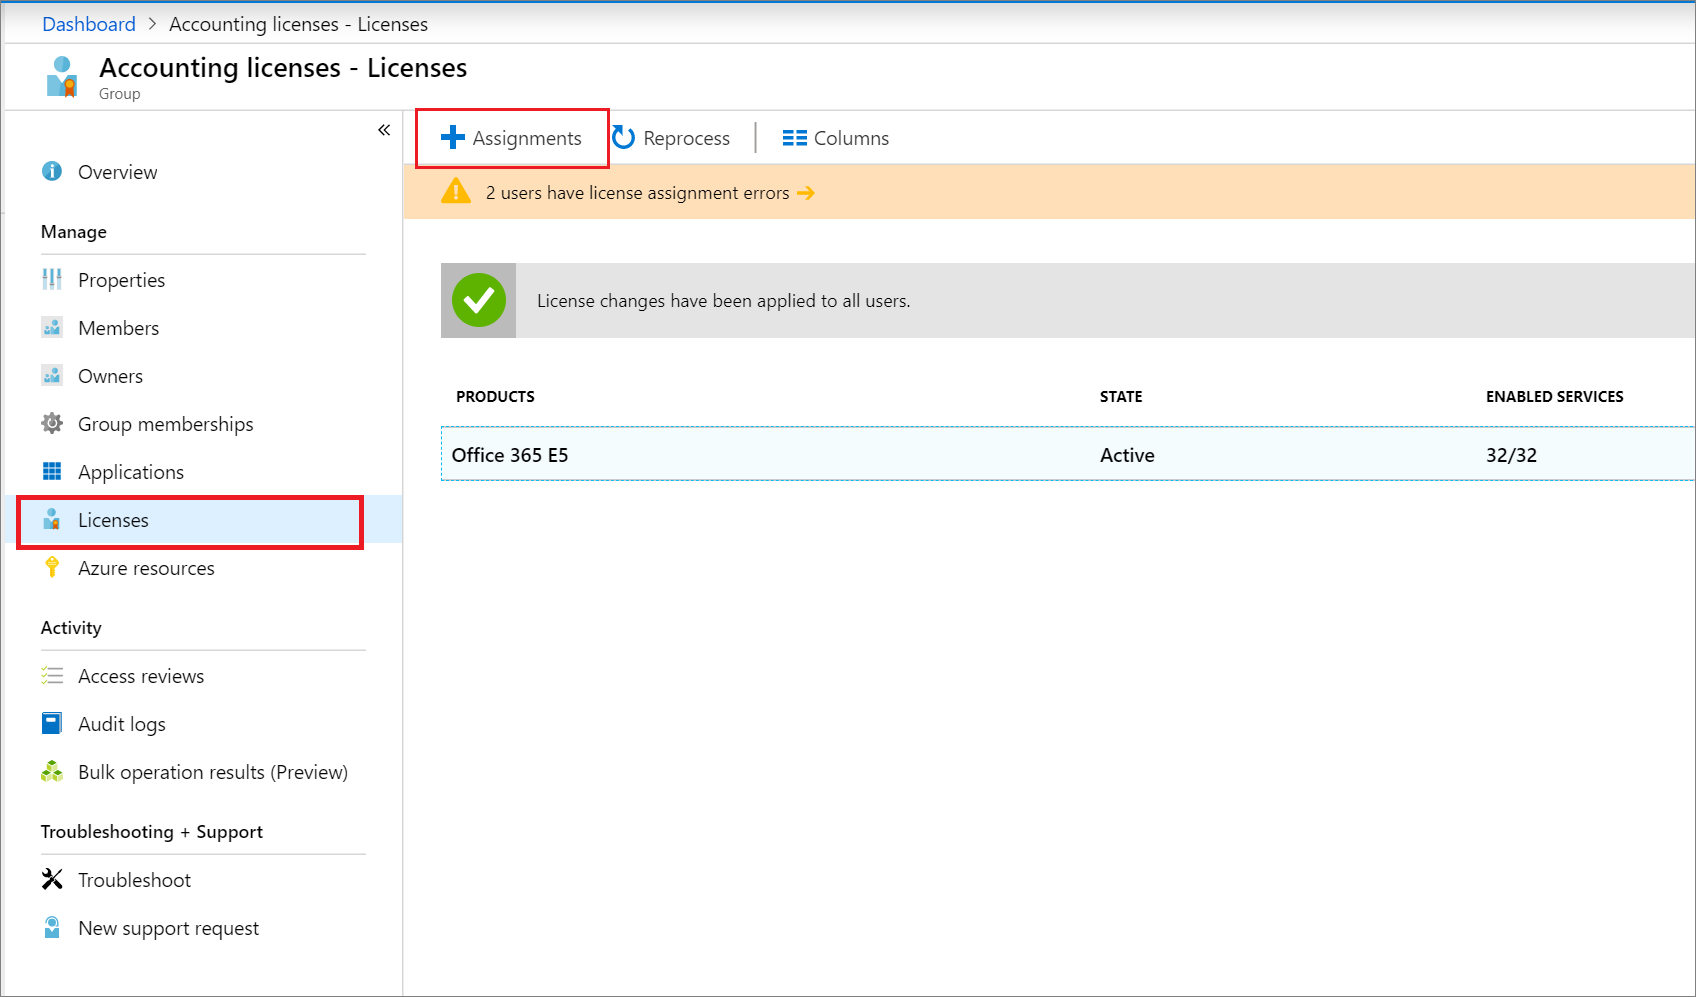Open Overview in the sidebar
The width and height of the screenshot is (1696, 997).
pyautogui.click(x=117, y=172)
